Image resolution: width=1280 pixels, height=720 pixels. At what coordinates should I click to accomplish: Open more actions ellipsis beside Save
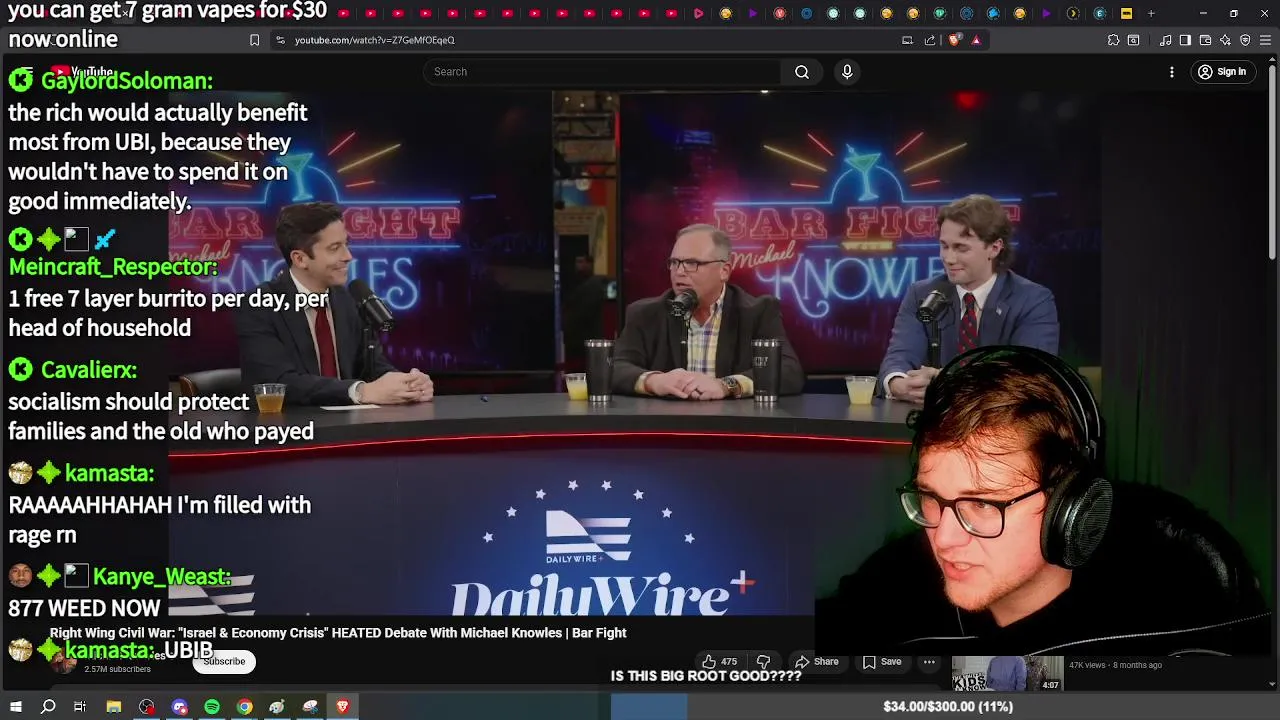pos(929,662)
